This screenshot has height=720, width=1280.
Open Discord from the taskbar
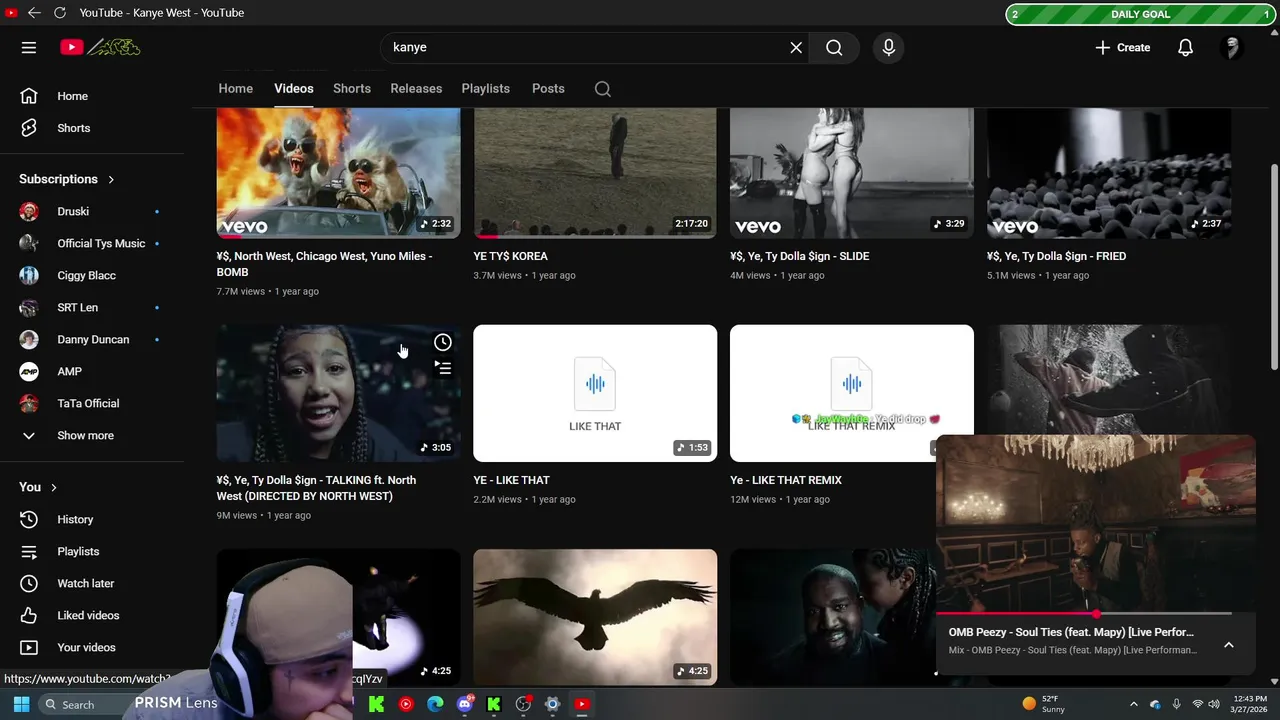(464, 704)
